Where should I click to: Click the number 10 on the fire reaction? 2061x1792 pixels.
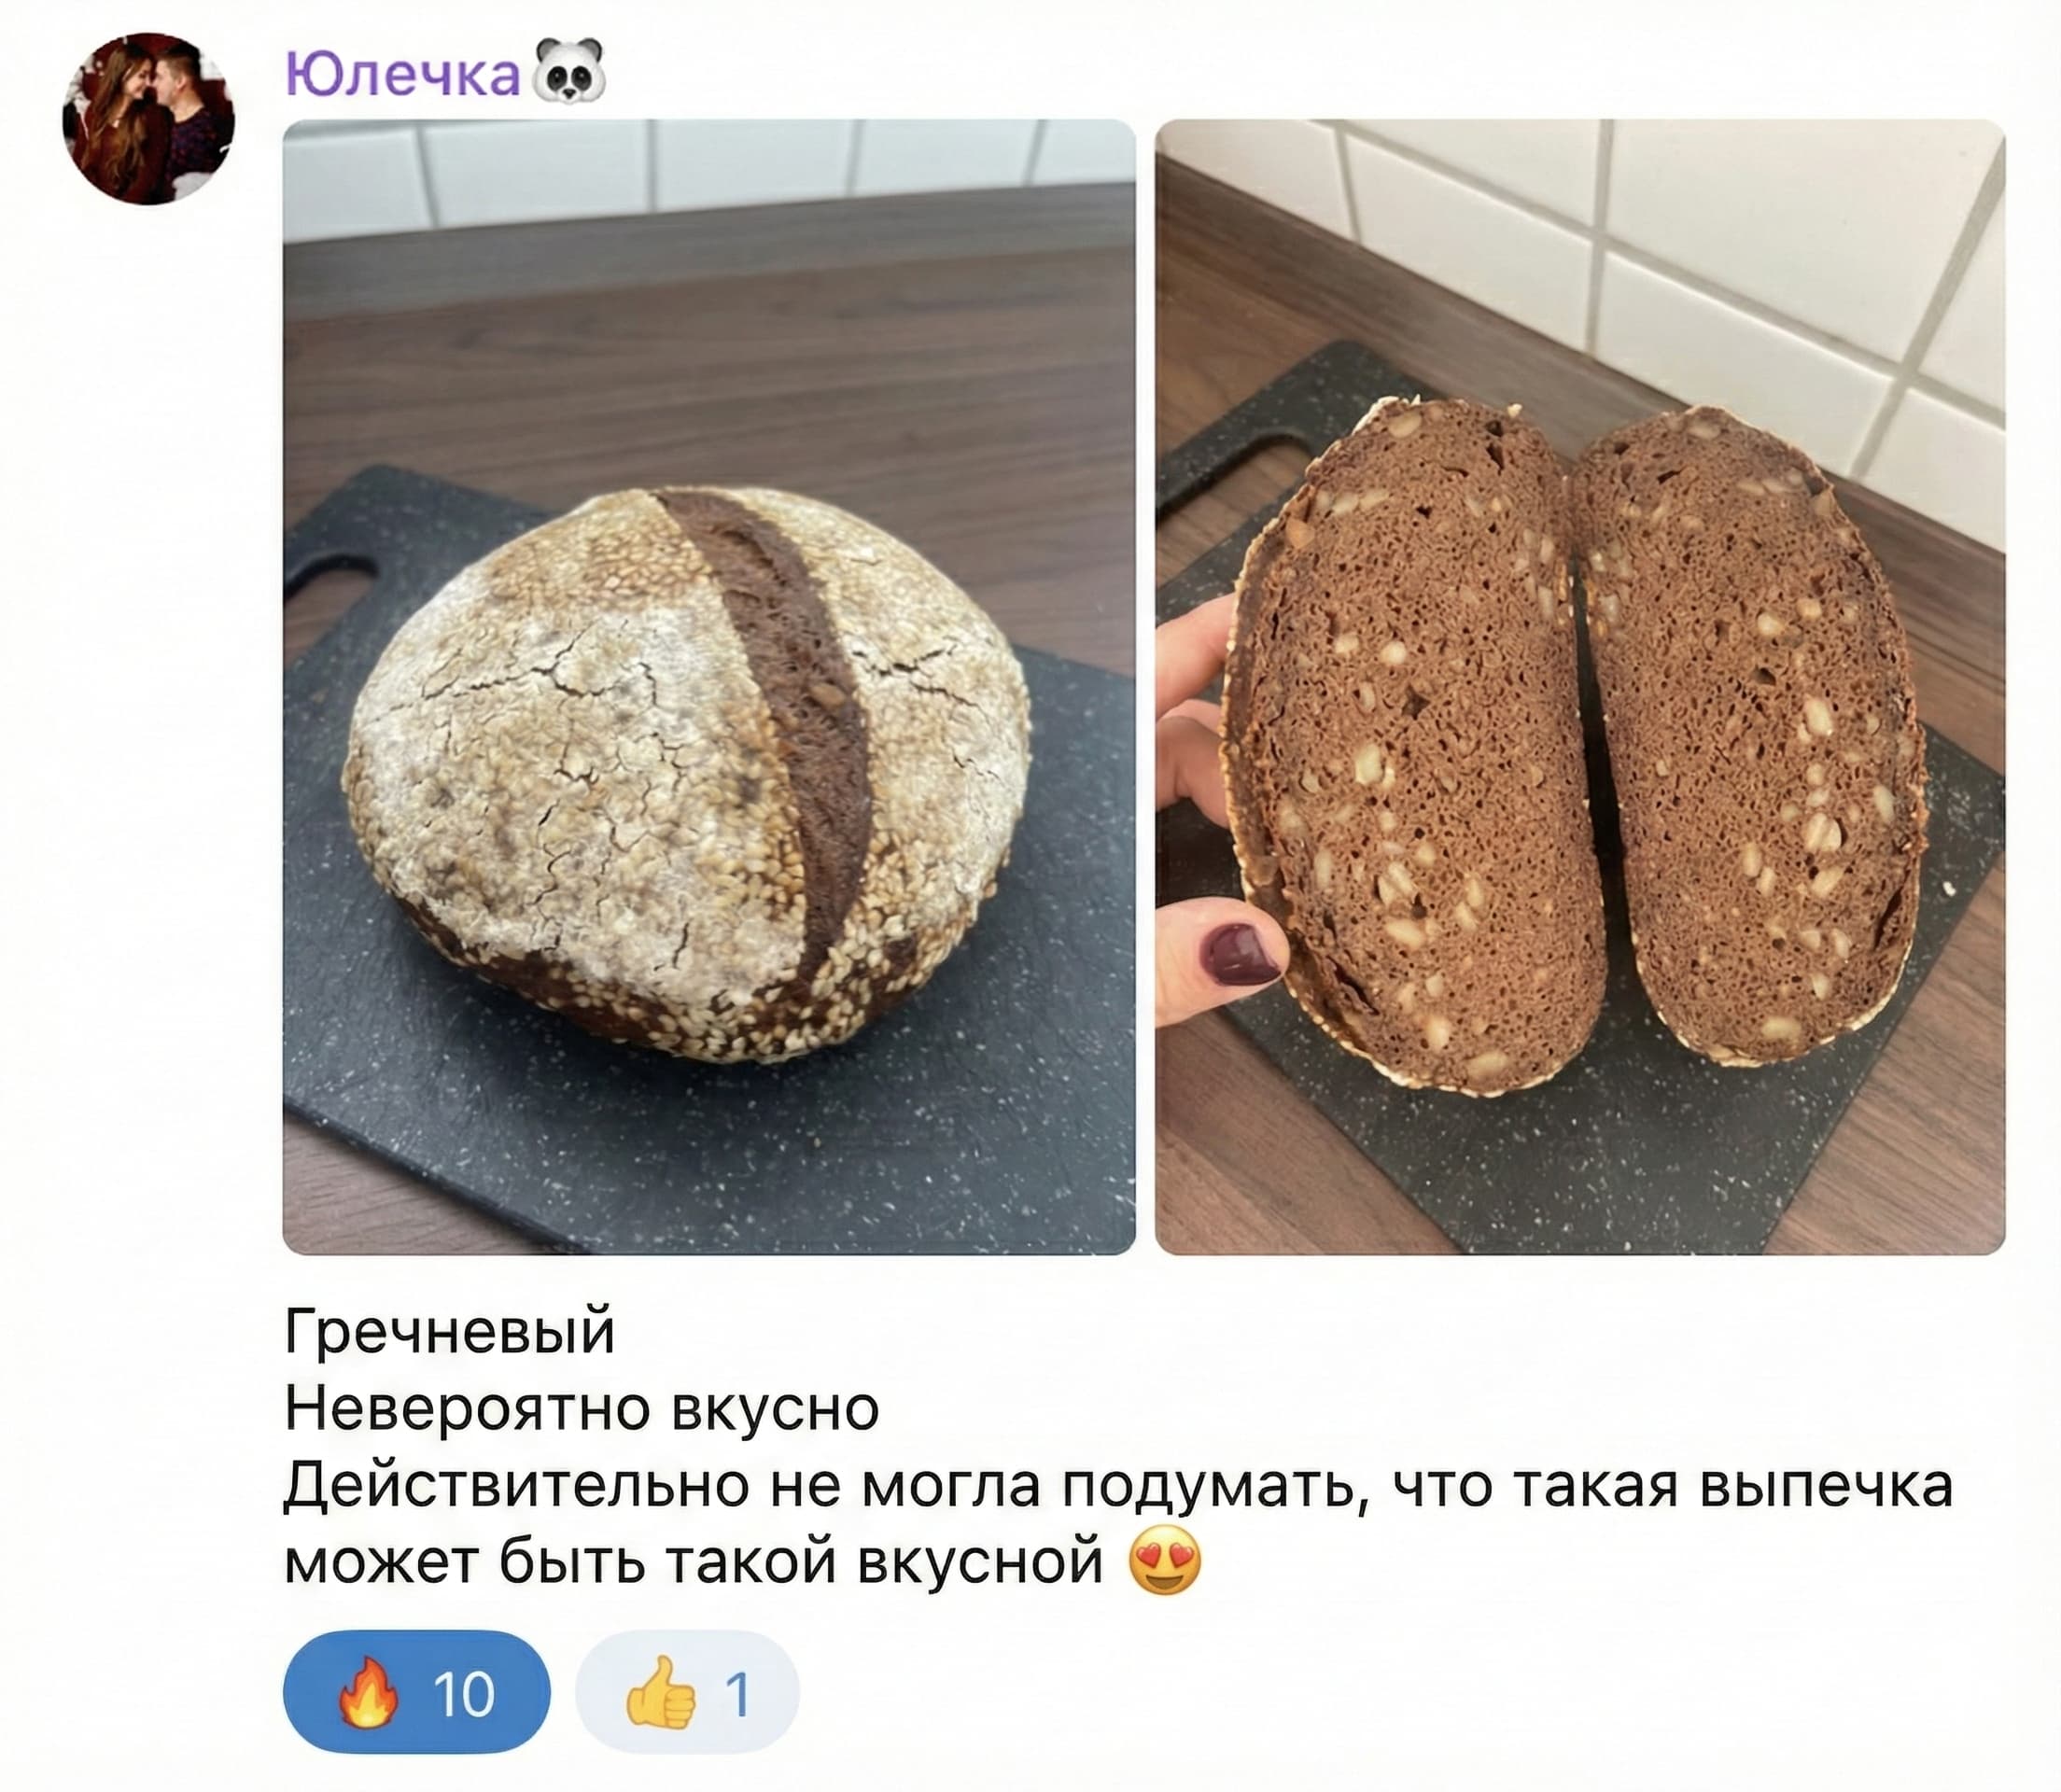464,1693
